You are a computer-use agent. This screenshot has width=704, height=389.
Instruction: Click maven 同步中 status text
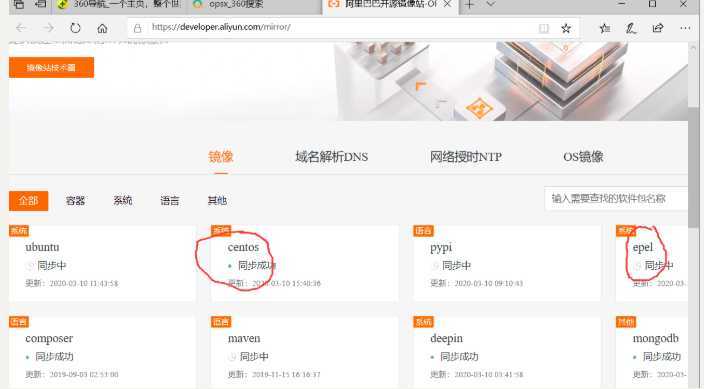[x=254, y=357]
